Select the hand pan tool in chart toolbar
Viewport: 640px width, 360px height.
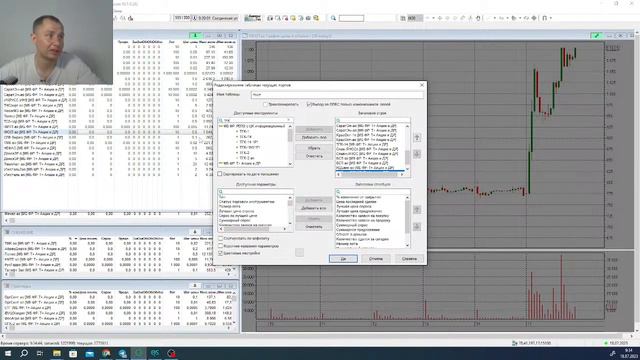click(478, 18)
